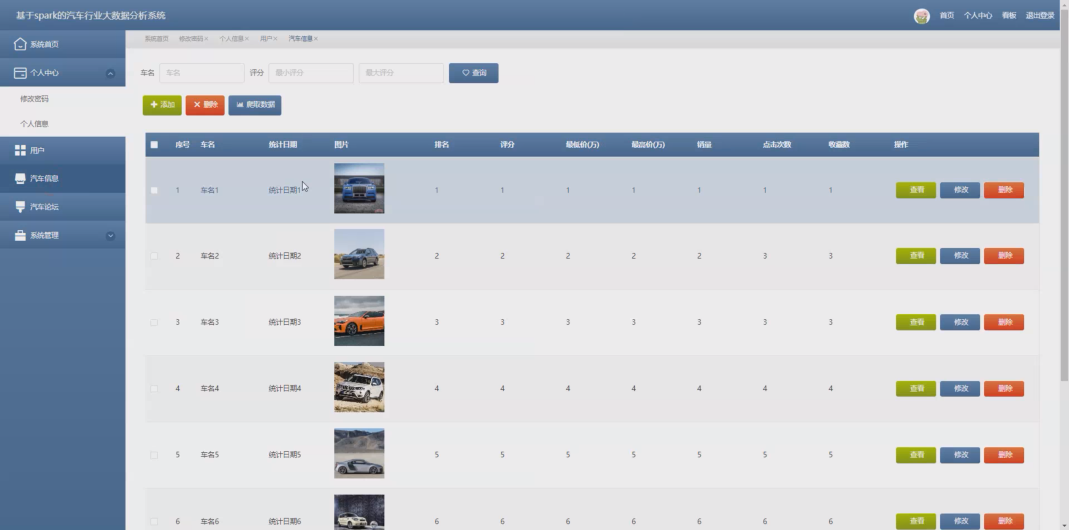Toggle the select-all checkbox in table header
The image size is (1069, 530).
point(154,145)
